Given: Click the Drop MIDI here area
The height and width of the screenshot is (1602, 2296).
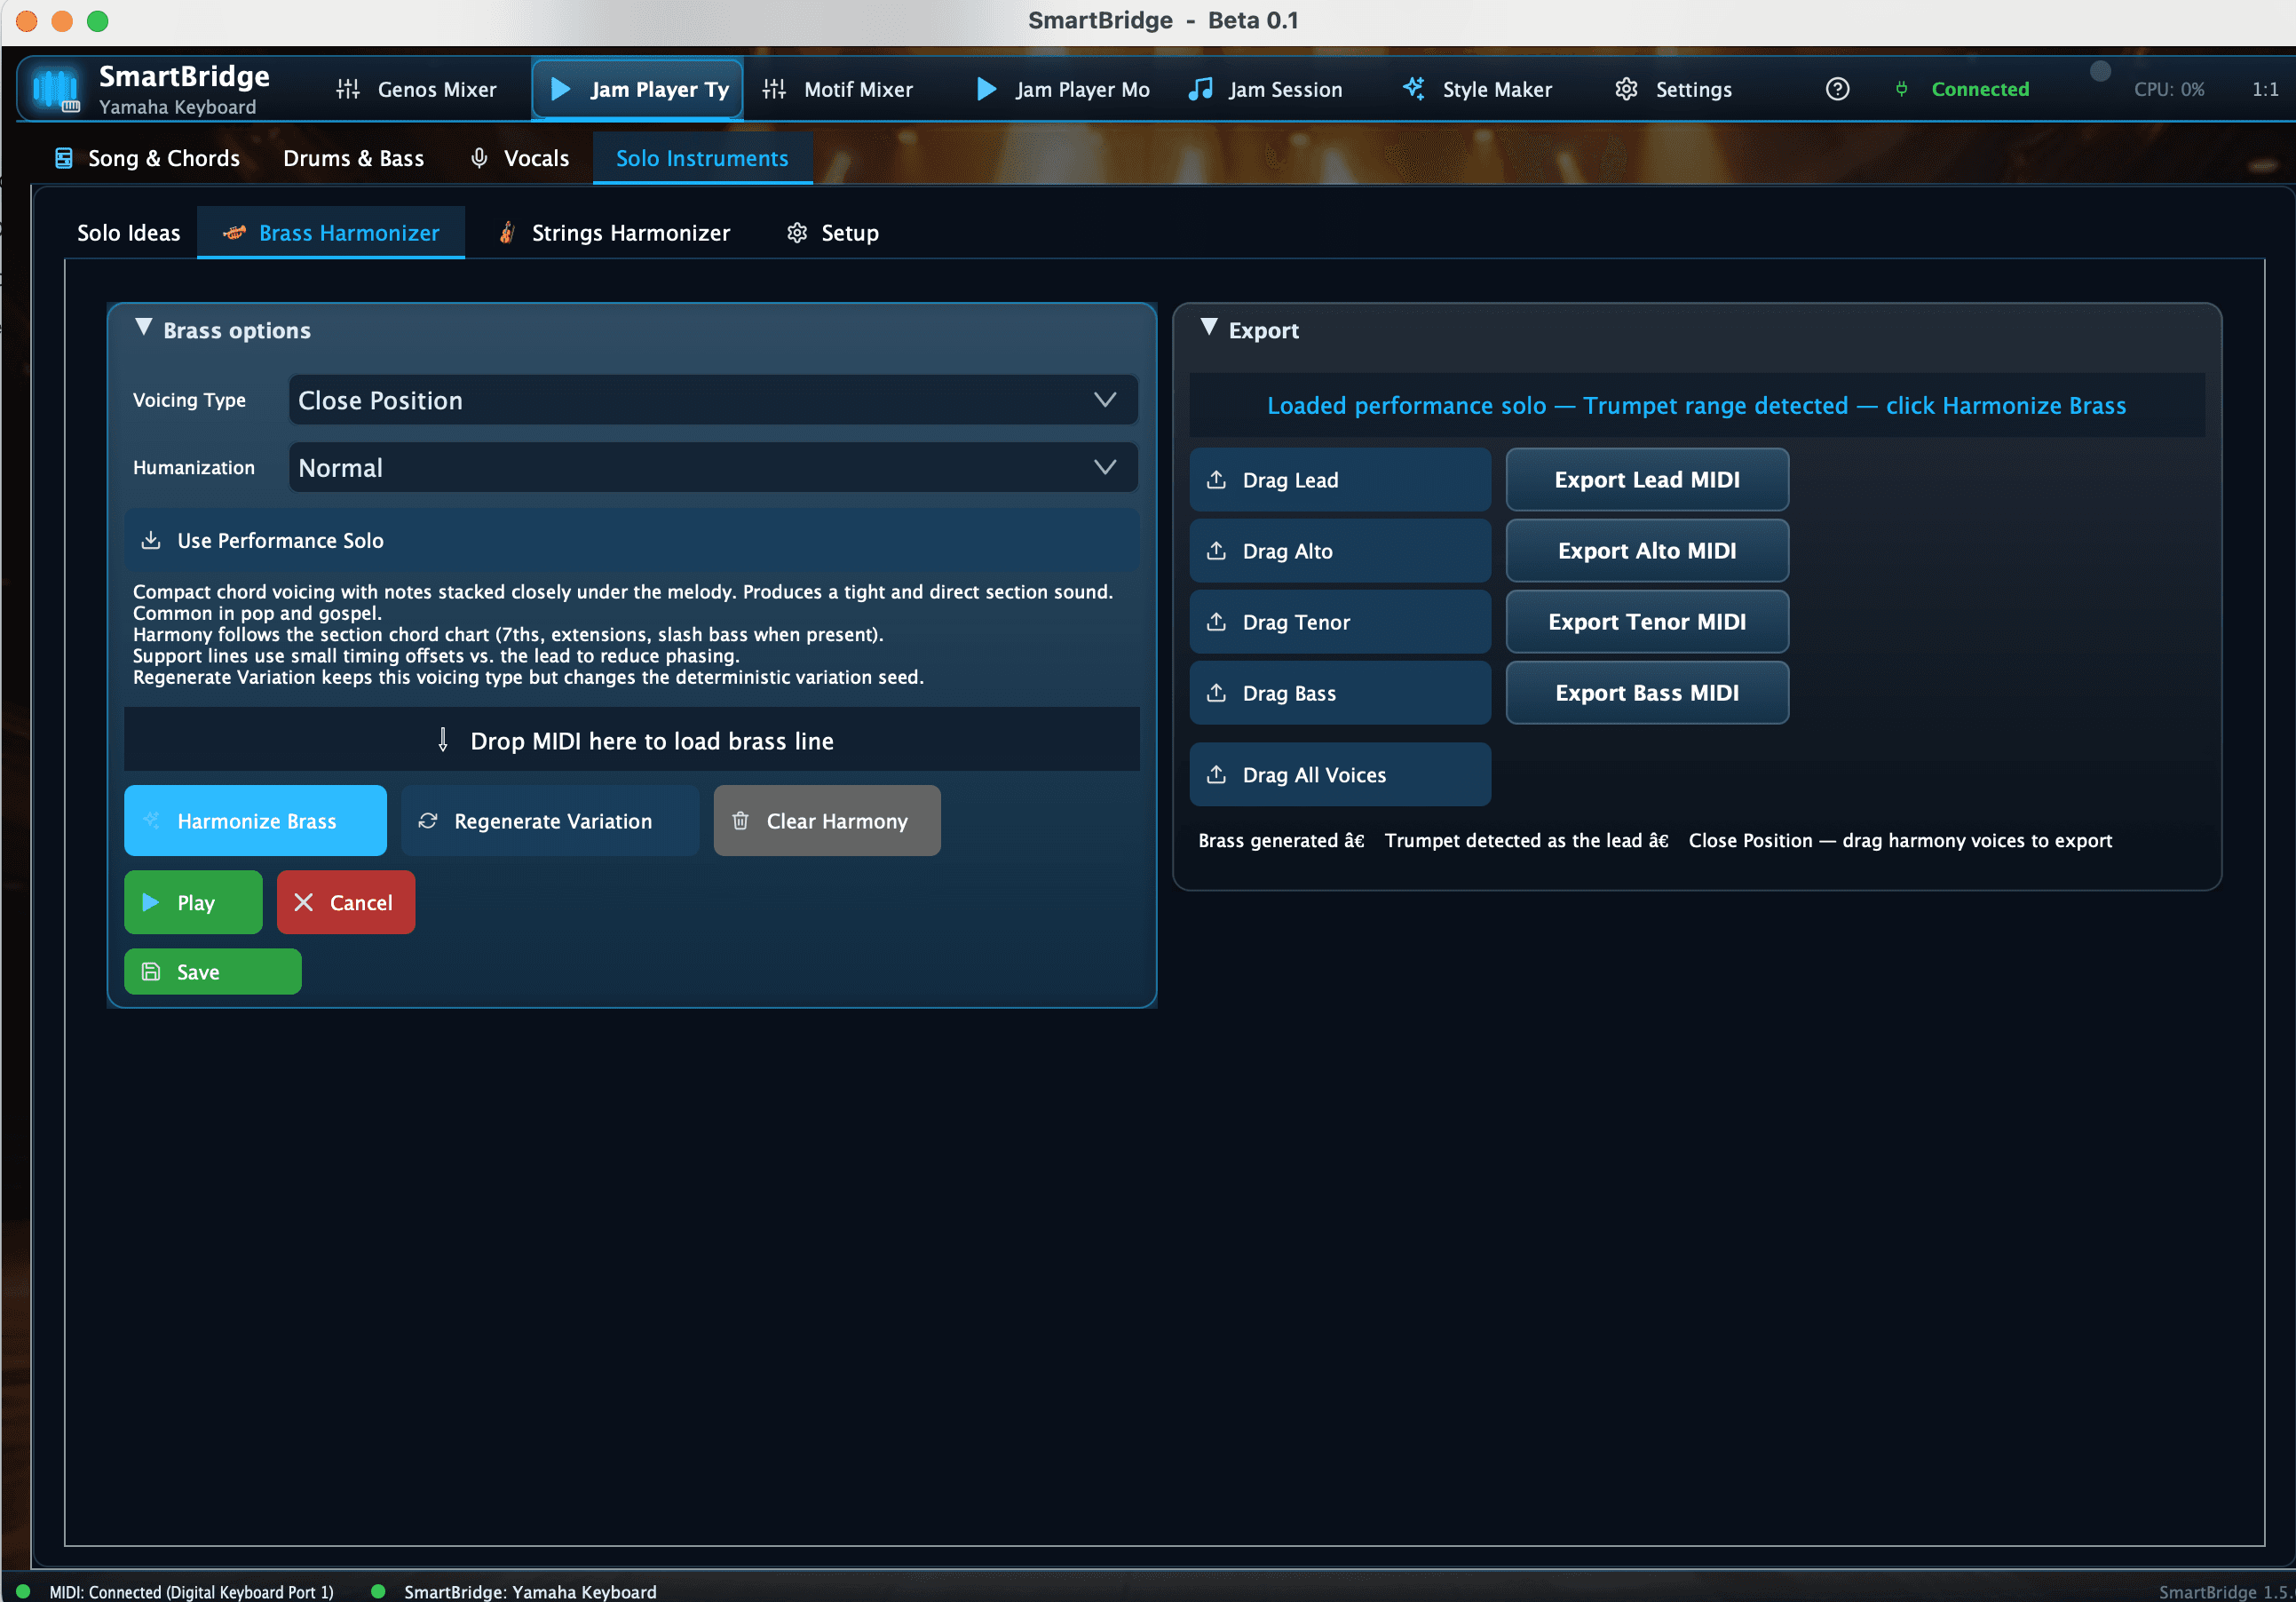Looking at the screenshot, I should coord(632,740).
